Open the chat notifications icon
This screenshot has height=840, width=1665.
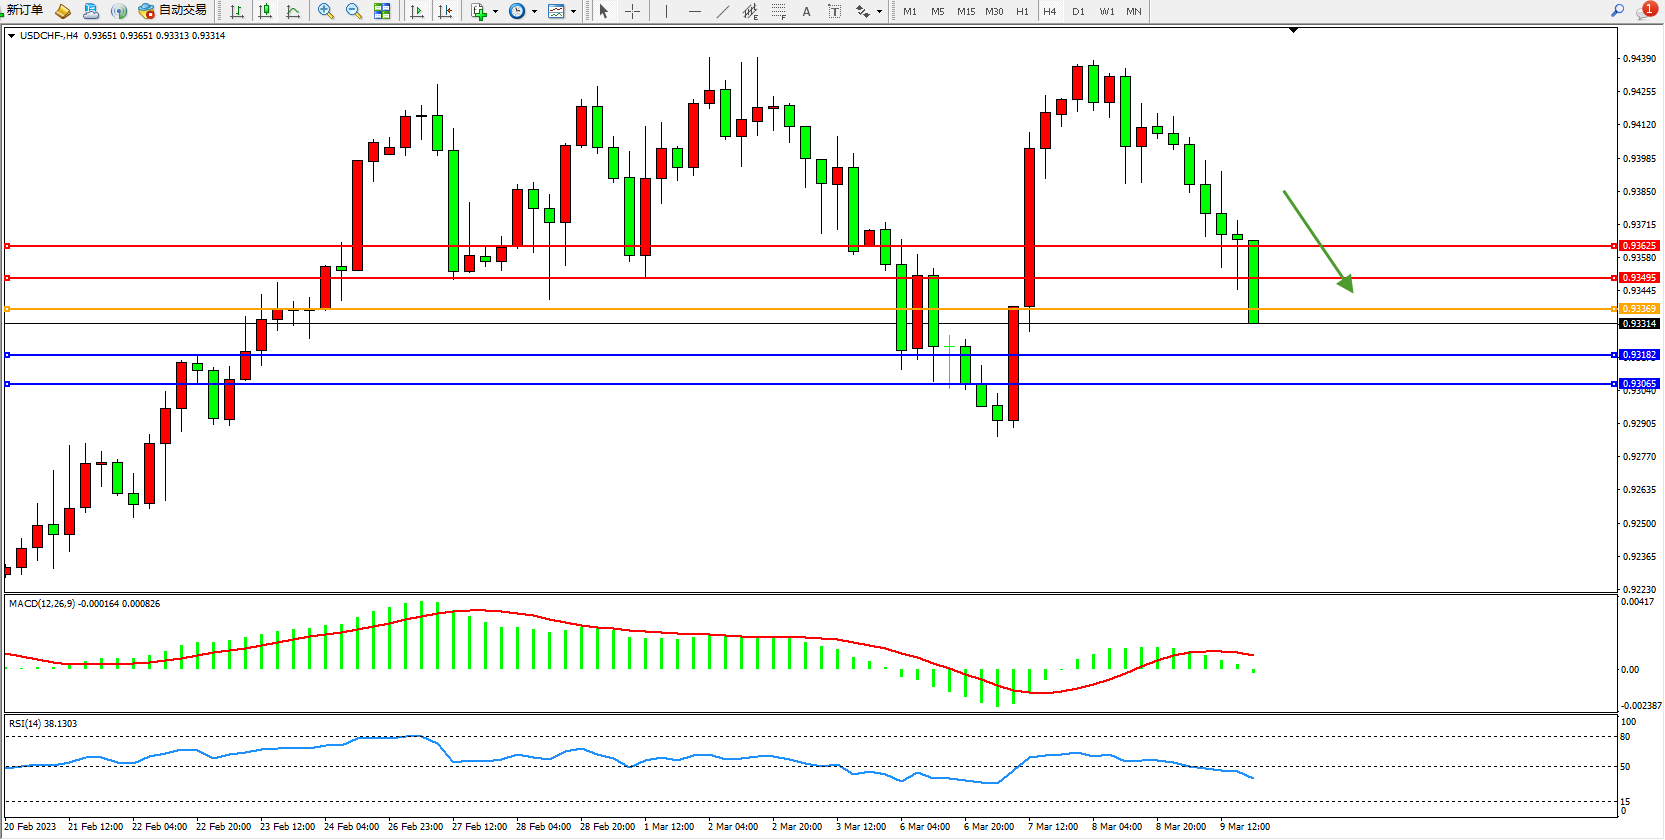pos(1645,10)
